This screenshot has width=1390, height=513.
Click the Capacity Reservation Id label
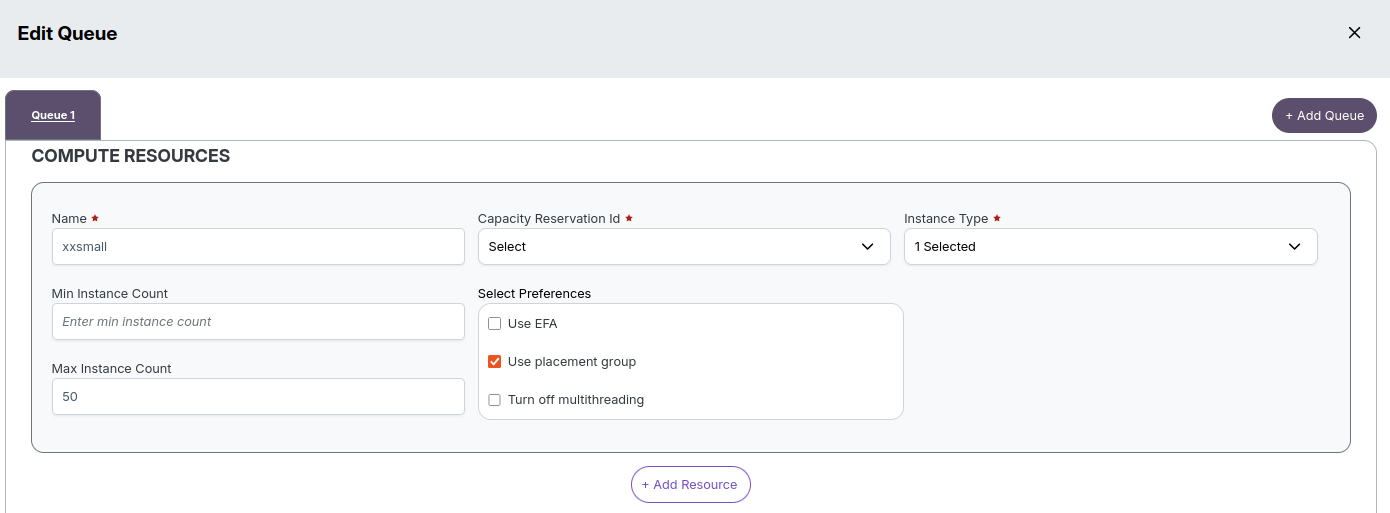[x=549, y=218]
